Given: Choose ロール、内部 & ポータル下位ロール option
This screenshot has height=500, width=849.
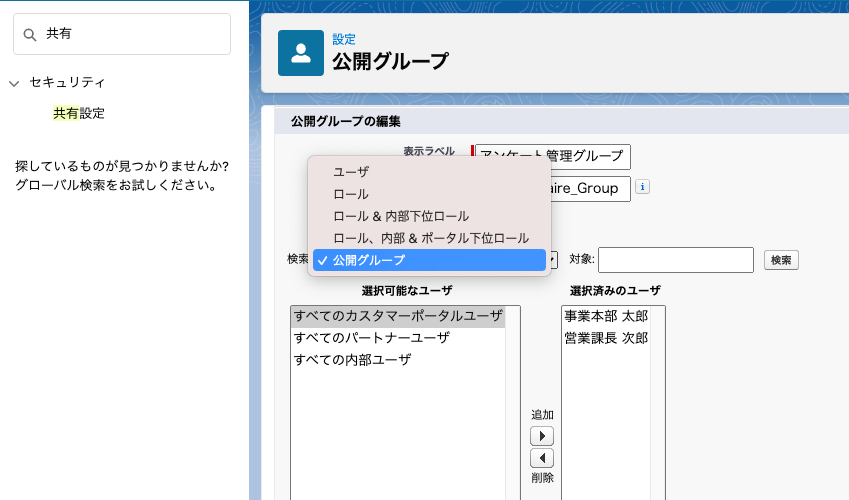Looking at the screenshot, I should [430, 238].
